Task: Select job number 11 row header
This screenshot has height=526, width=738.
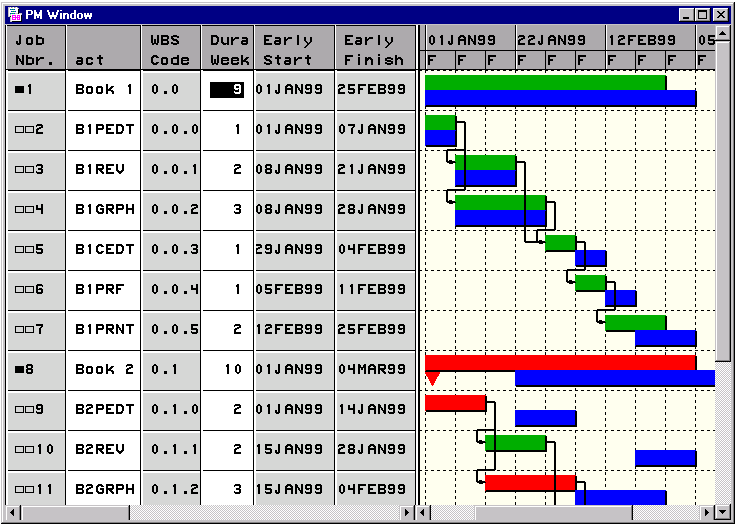Action: click(x=36, y=487)
